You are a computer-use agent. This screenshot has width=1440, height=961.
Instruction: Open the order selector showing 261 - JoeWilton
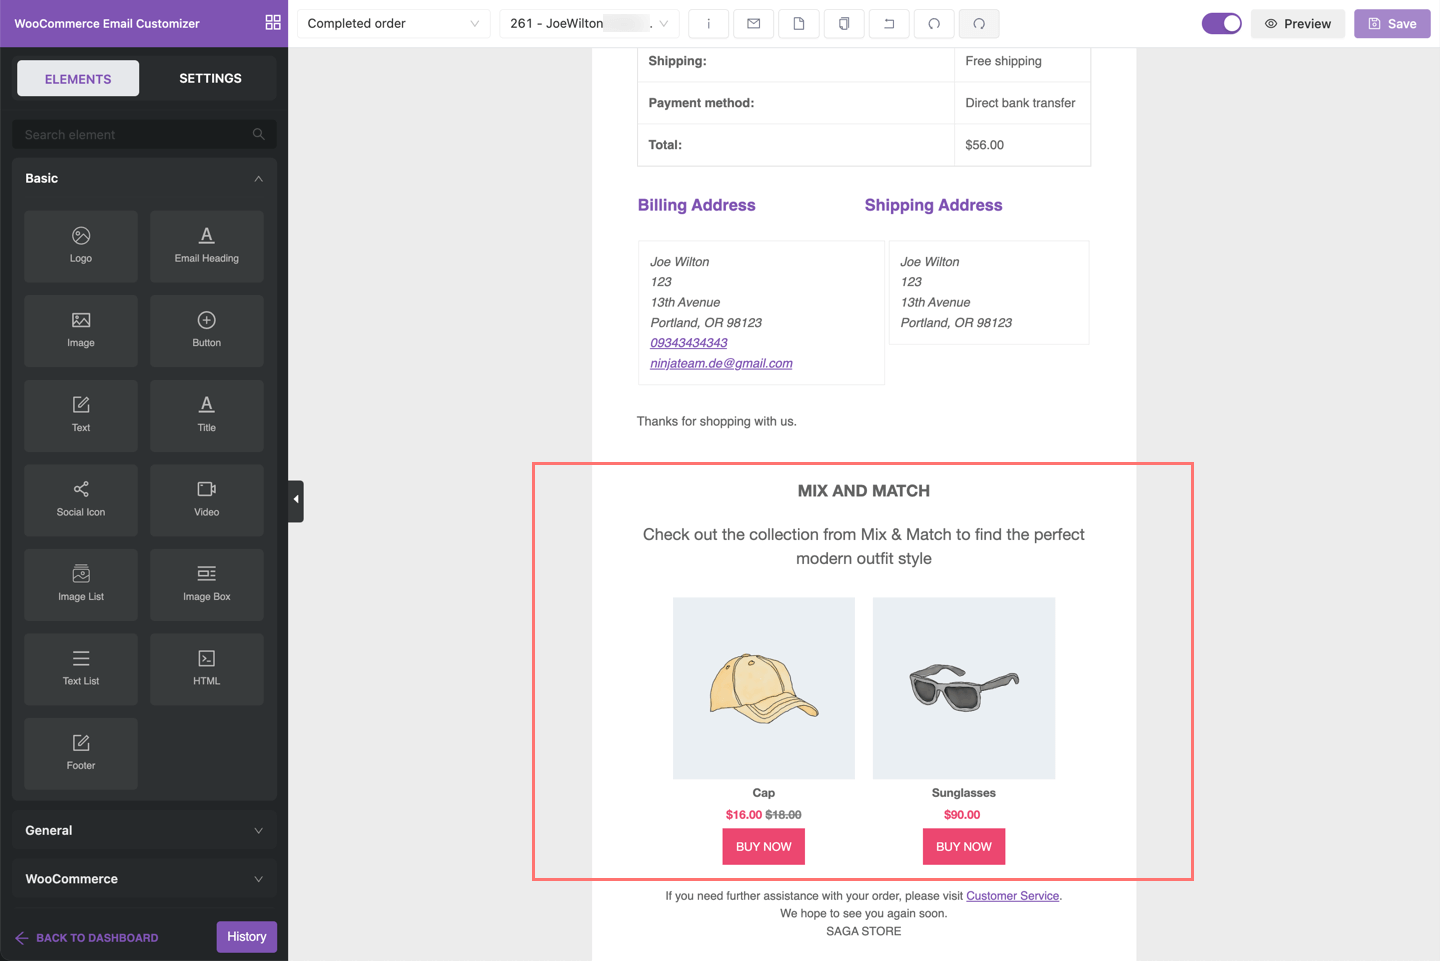click(x=588, y=22)
